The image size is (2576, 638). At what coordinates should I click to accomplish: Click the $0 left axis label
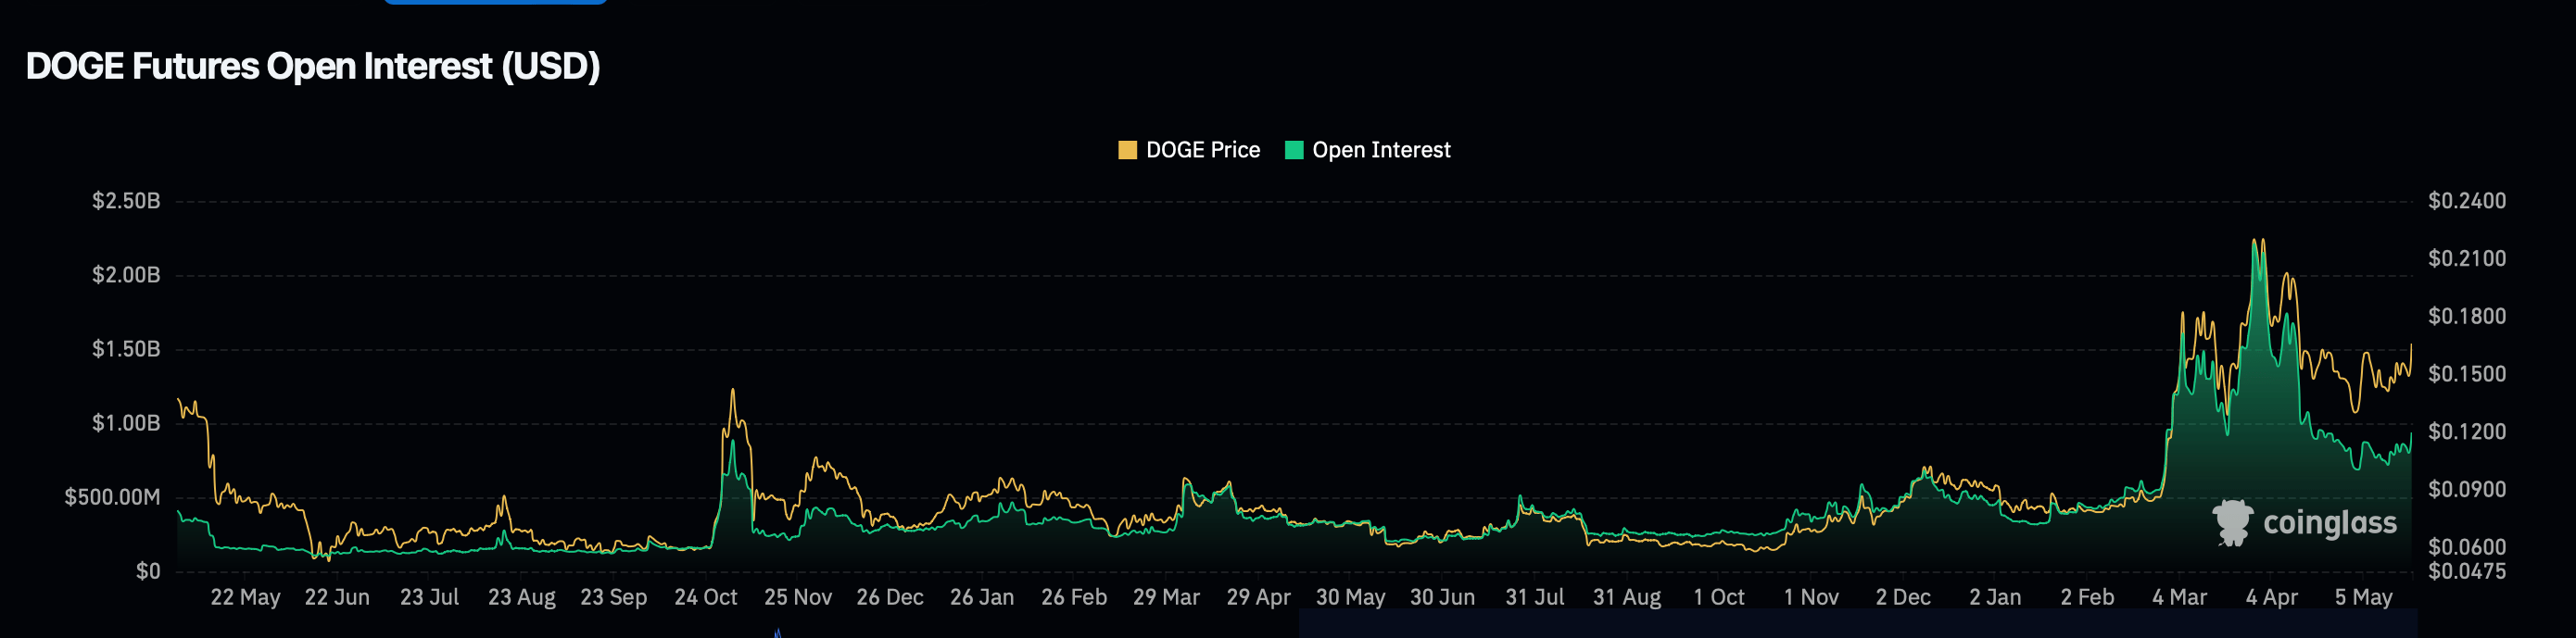148,571
